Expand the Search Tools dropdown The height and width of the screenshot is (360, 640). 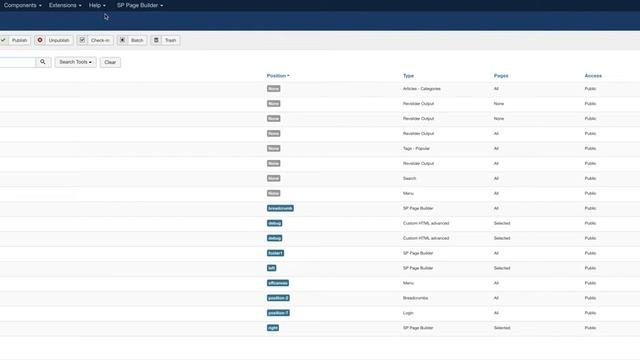pyautogui.click(x=76, y=62)
